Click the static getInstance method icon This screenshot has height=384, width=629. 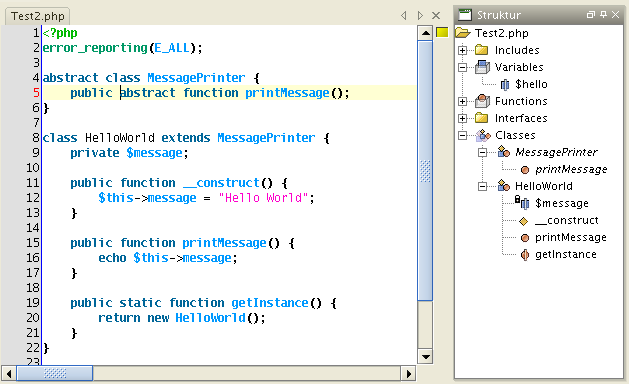tap(525, 254)
